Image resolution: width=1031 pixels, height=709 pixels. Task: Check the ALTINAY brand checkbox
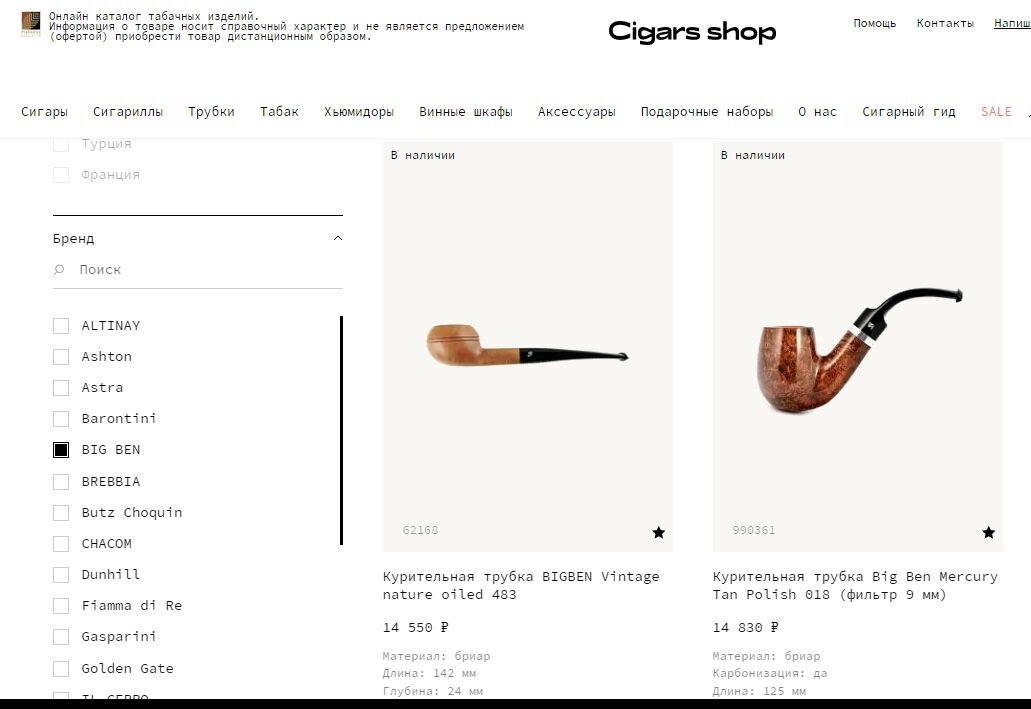click(x=60, y=326)
